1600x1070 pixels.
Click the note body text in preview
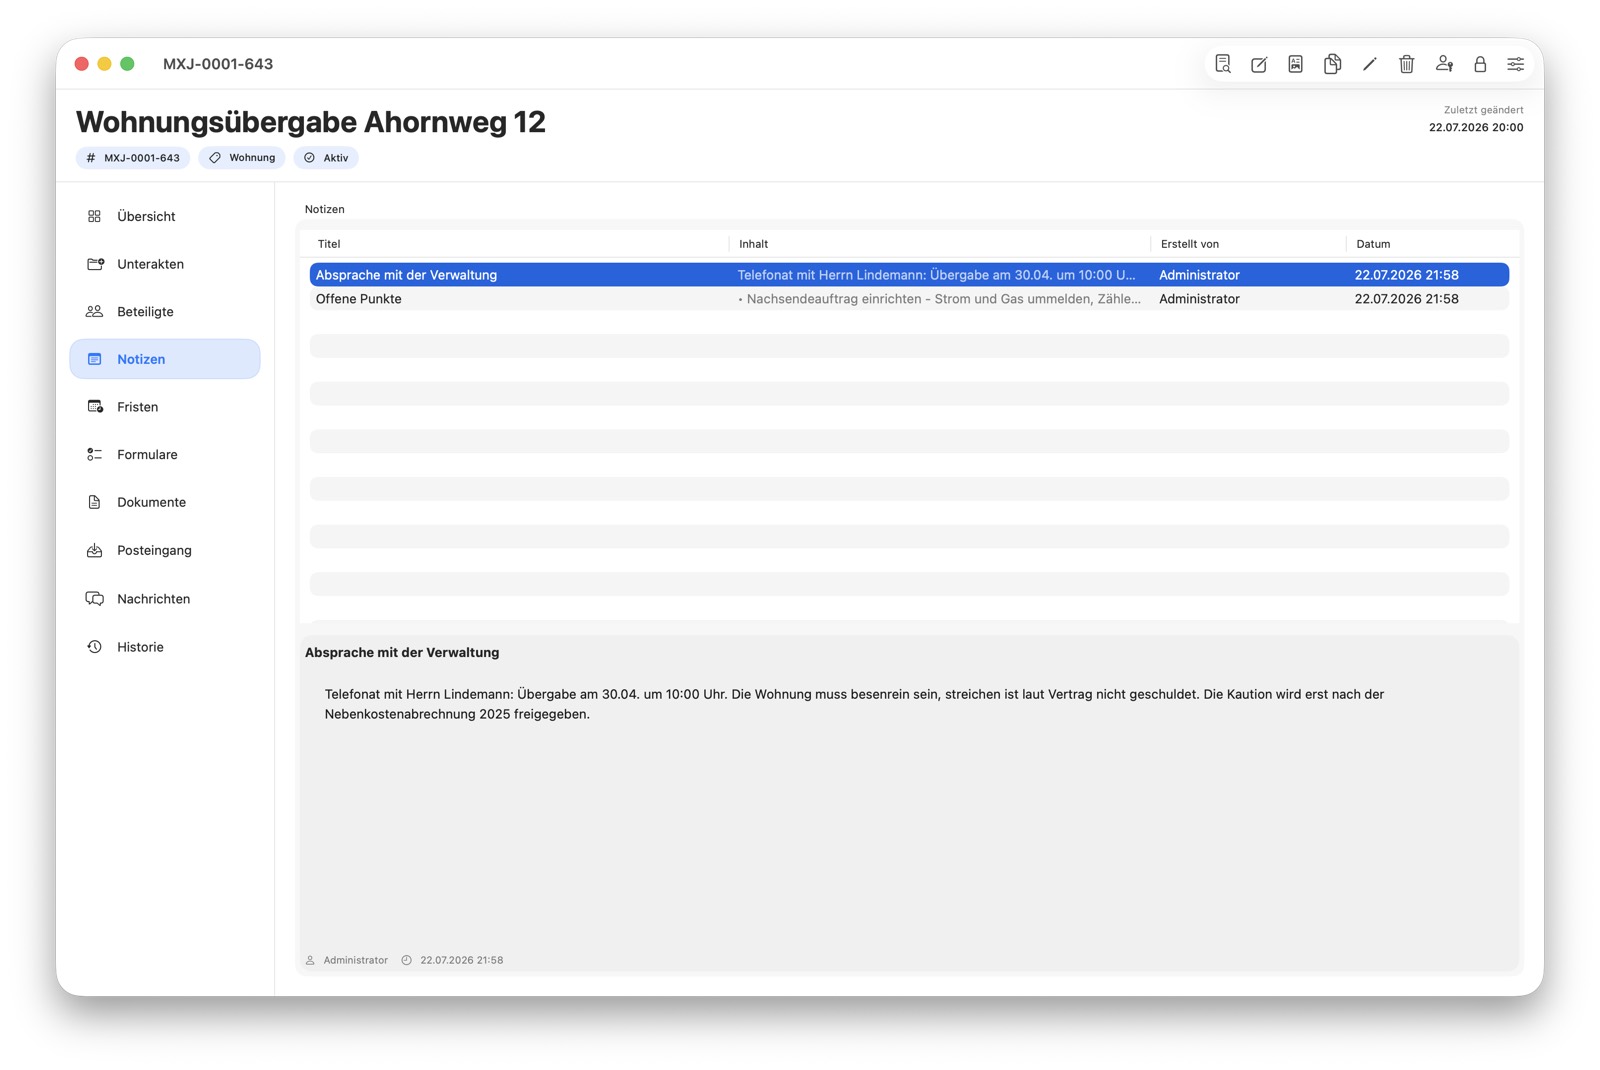(854, 704)
